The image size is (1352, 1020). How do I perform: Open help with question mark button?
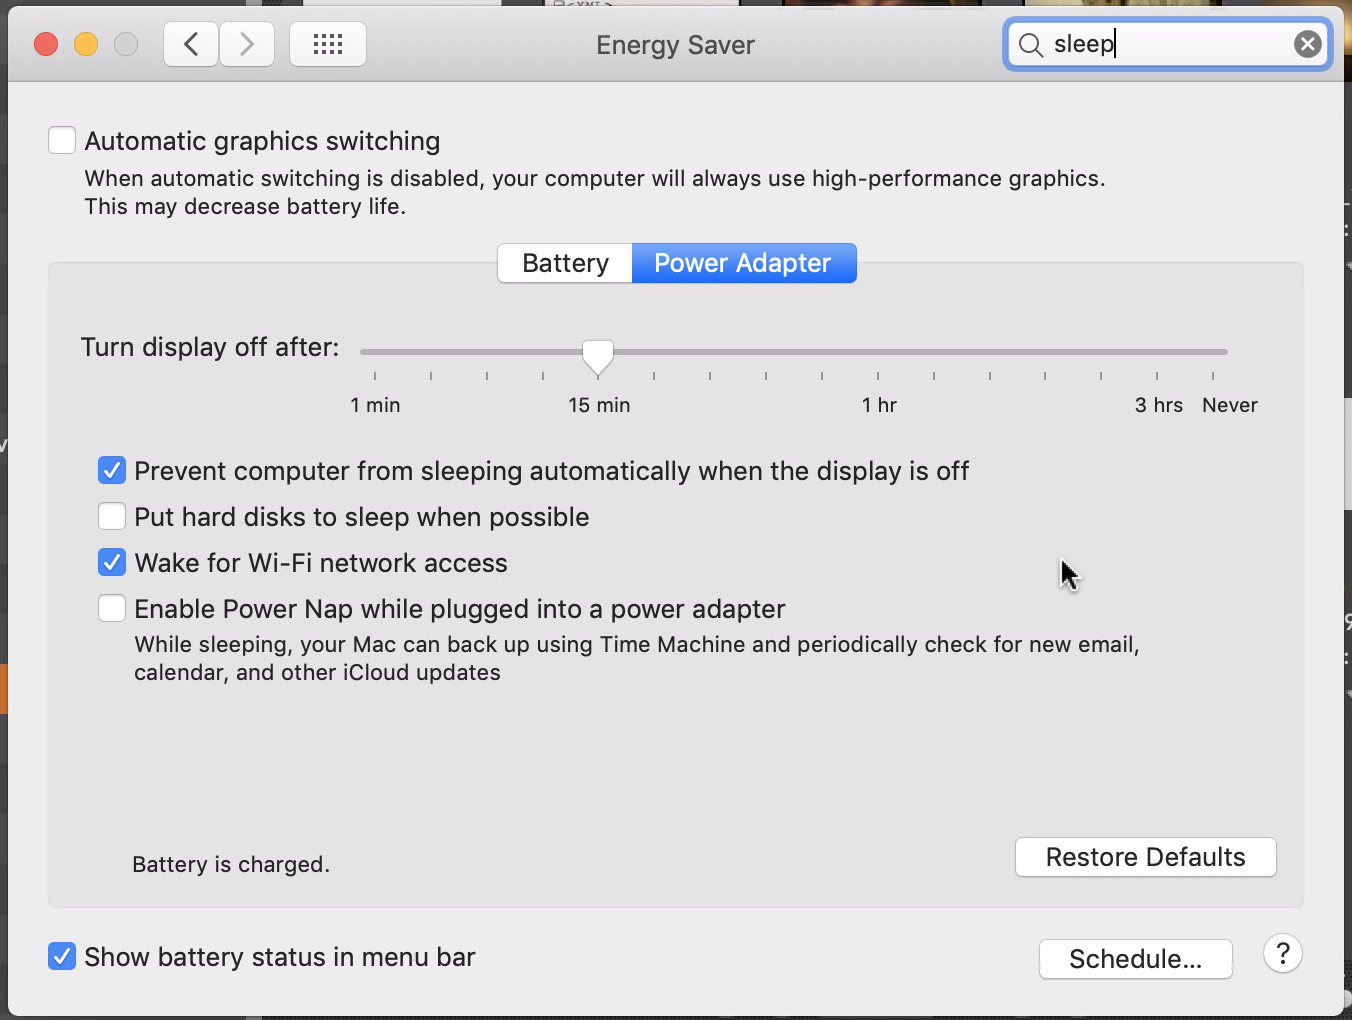pos(1282,954)
